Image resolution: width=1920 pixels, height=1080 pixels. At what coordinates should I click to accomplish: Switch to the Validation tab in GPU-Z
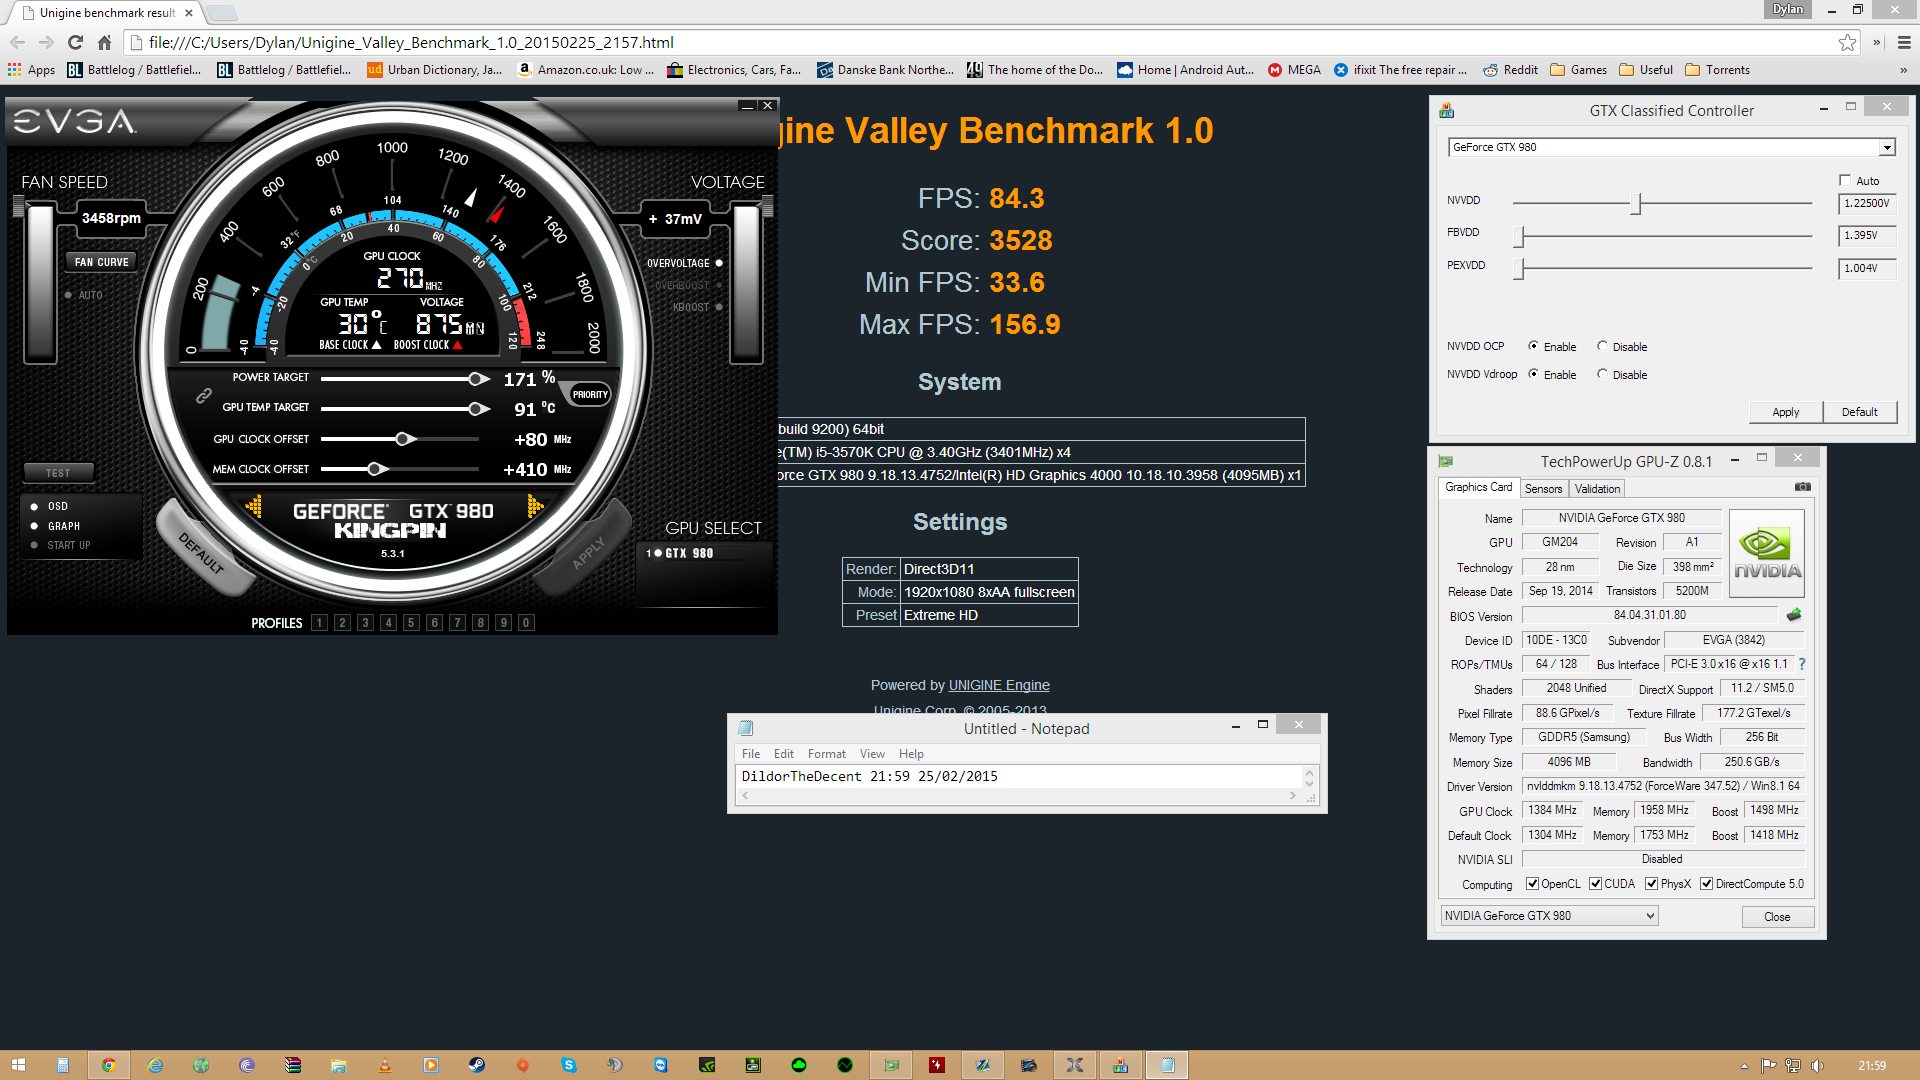[x=1597, y=488]
